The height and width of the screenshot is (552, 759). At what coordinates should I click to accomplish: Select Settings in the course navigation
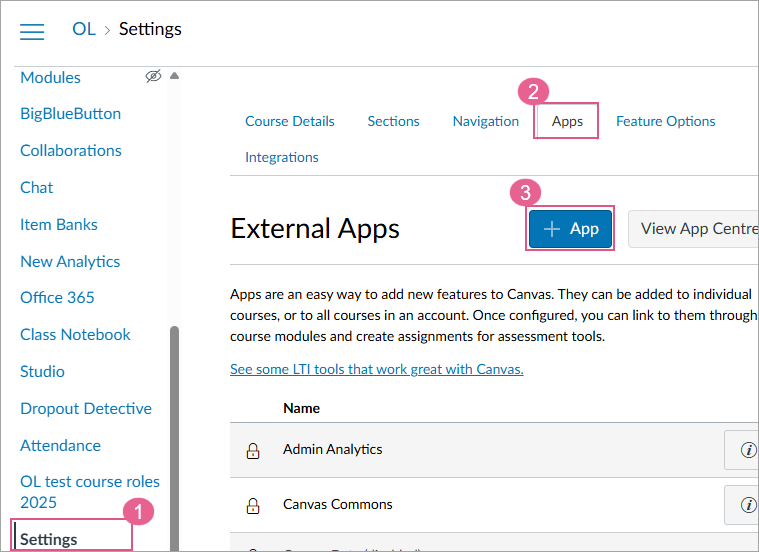coord(48,539)
